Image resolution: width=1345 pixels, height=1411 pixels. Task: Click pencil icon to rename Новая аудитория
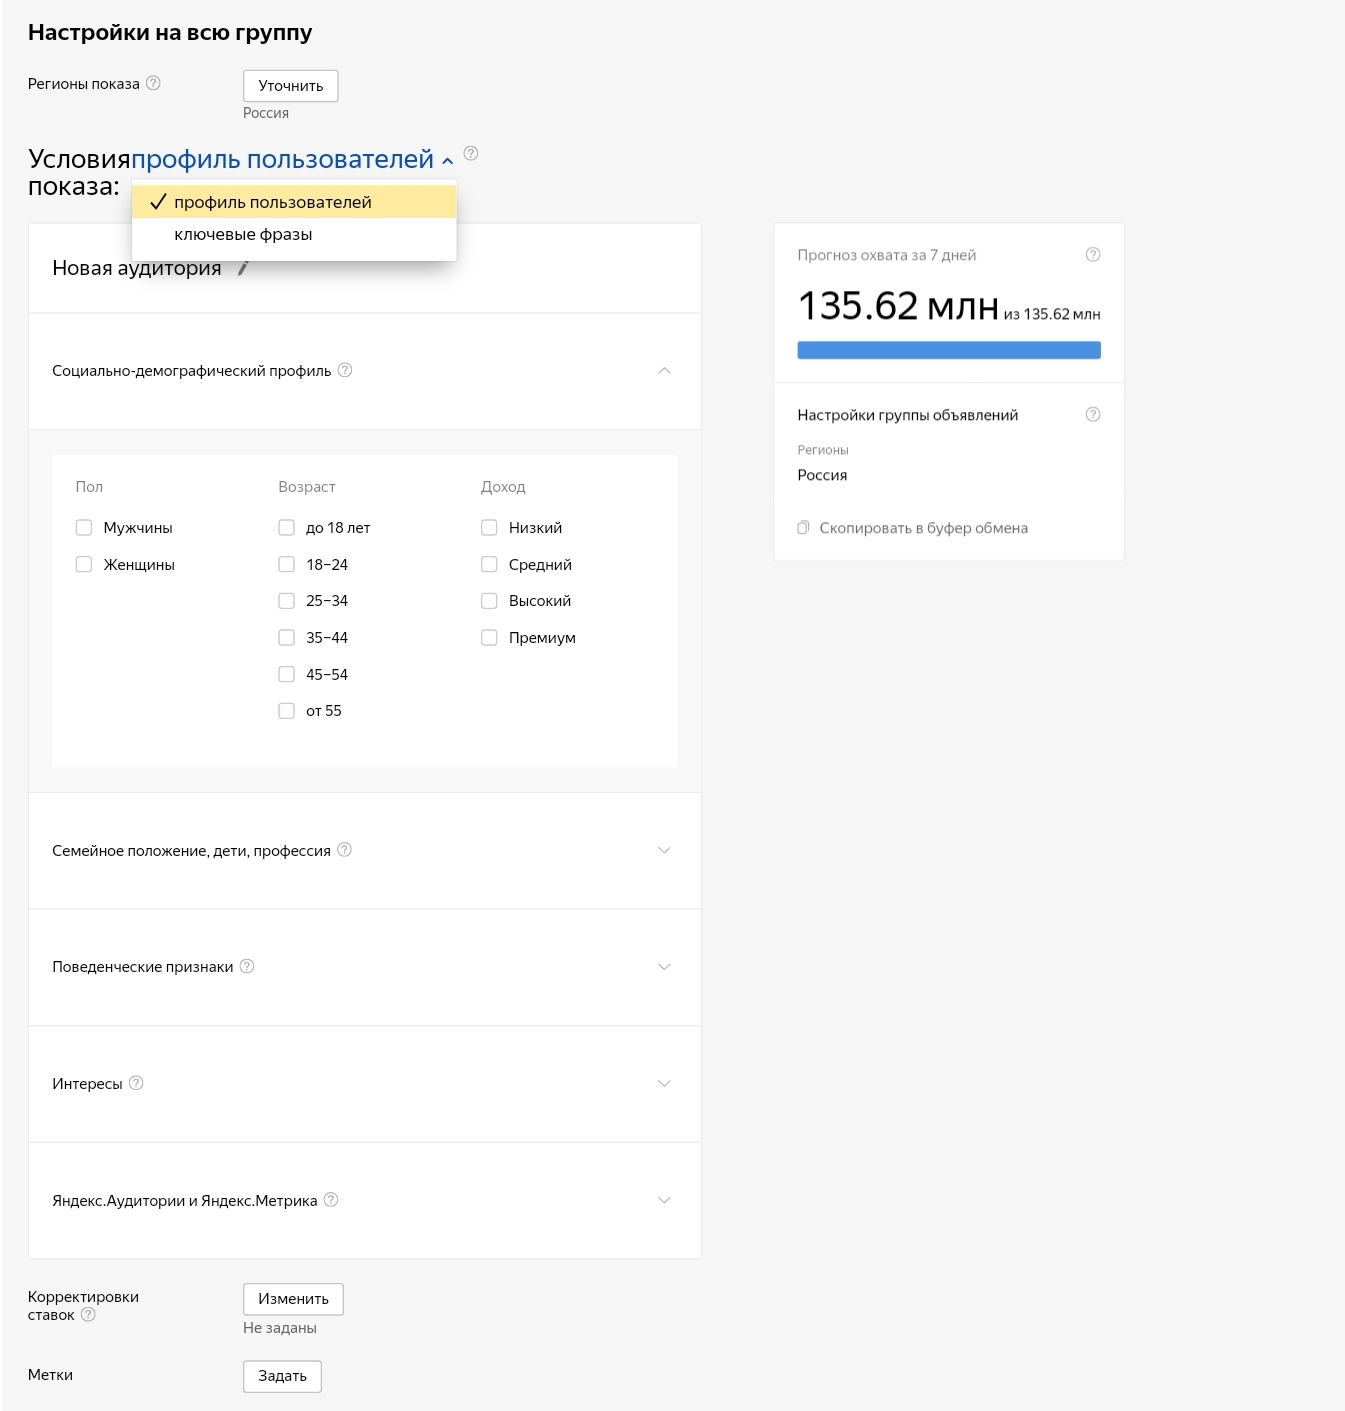pyautogui.click(x=243, y=268)
